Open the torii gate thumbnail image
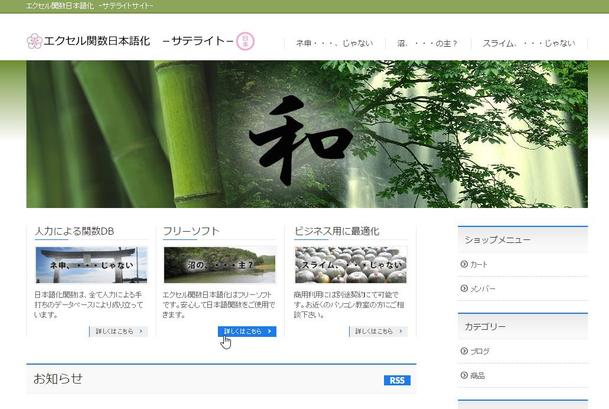Image resolution: width=609 pixels, height=409 pixels. (91, 265)
